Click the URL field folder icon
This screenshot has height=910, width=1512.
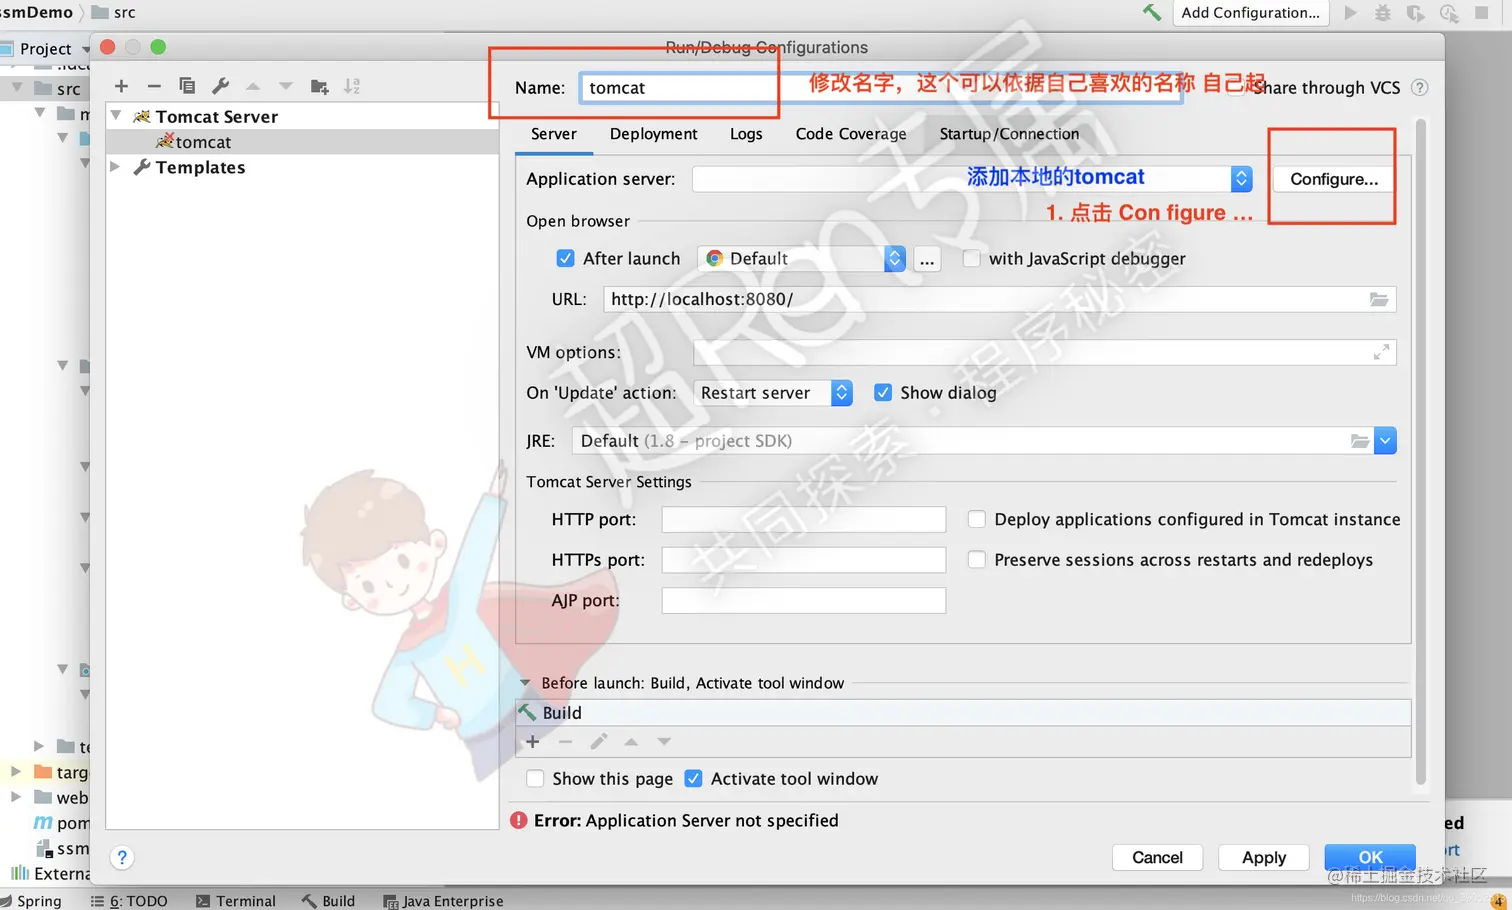(x=1379, y=299)
